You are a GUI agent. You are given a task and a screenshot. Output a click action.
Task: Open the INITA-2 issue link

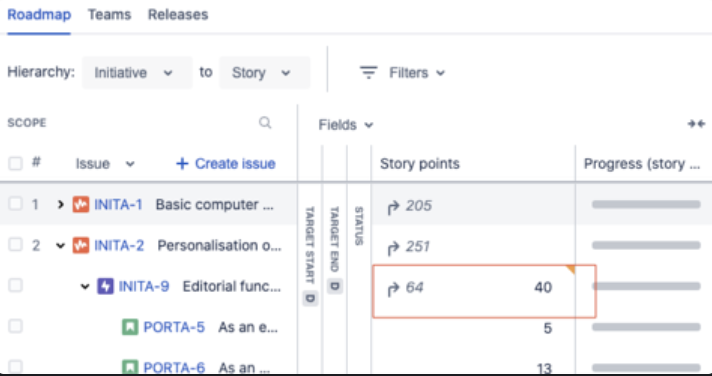point(119,246)
